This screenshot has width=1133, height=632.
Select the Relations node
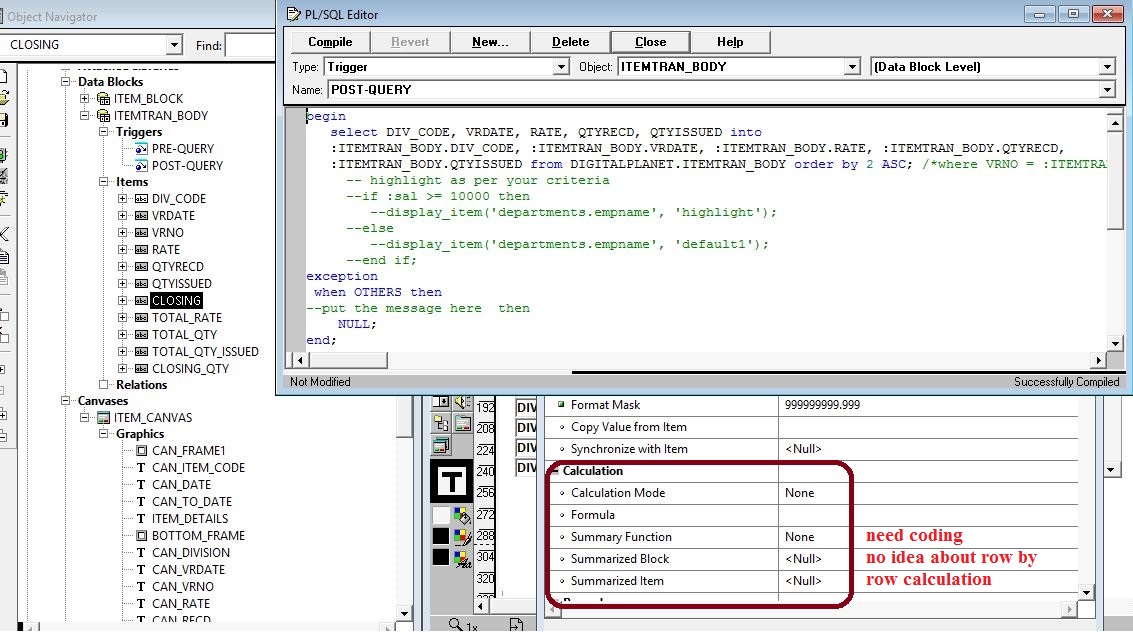pos(141,385)
